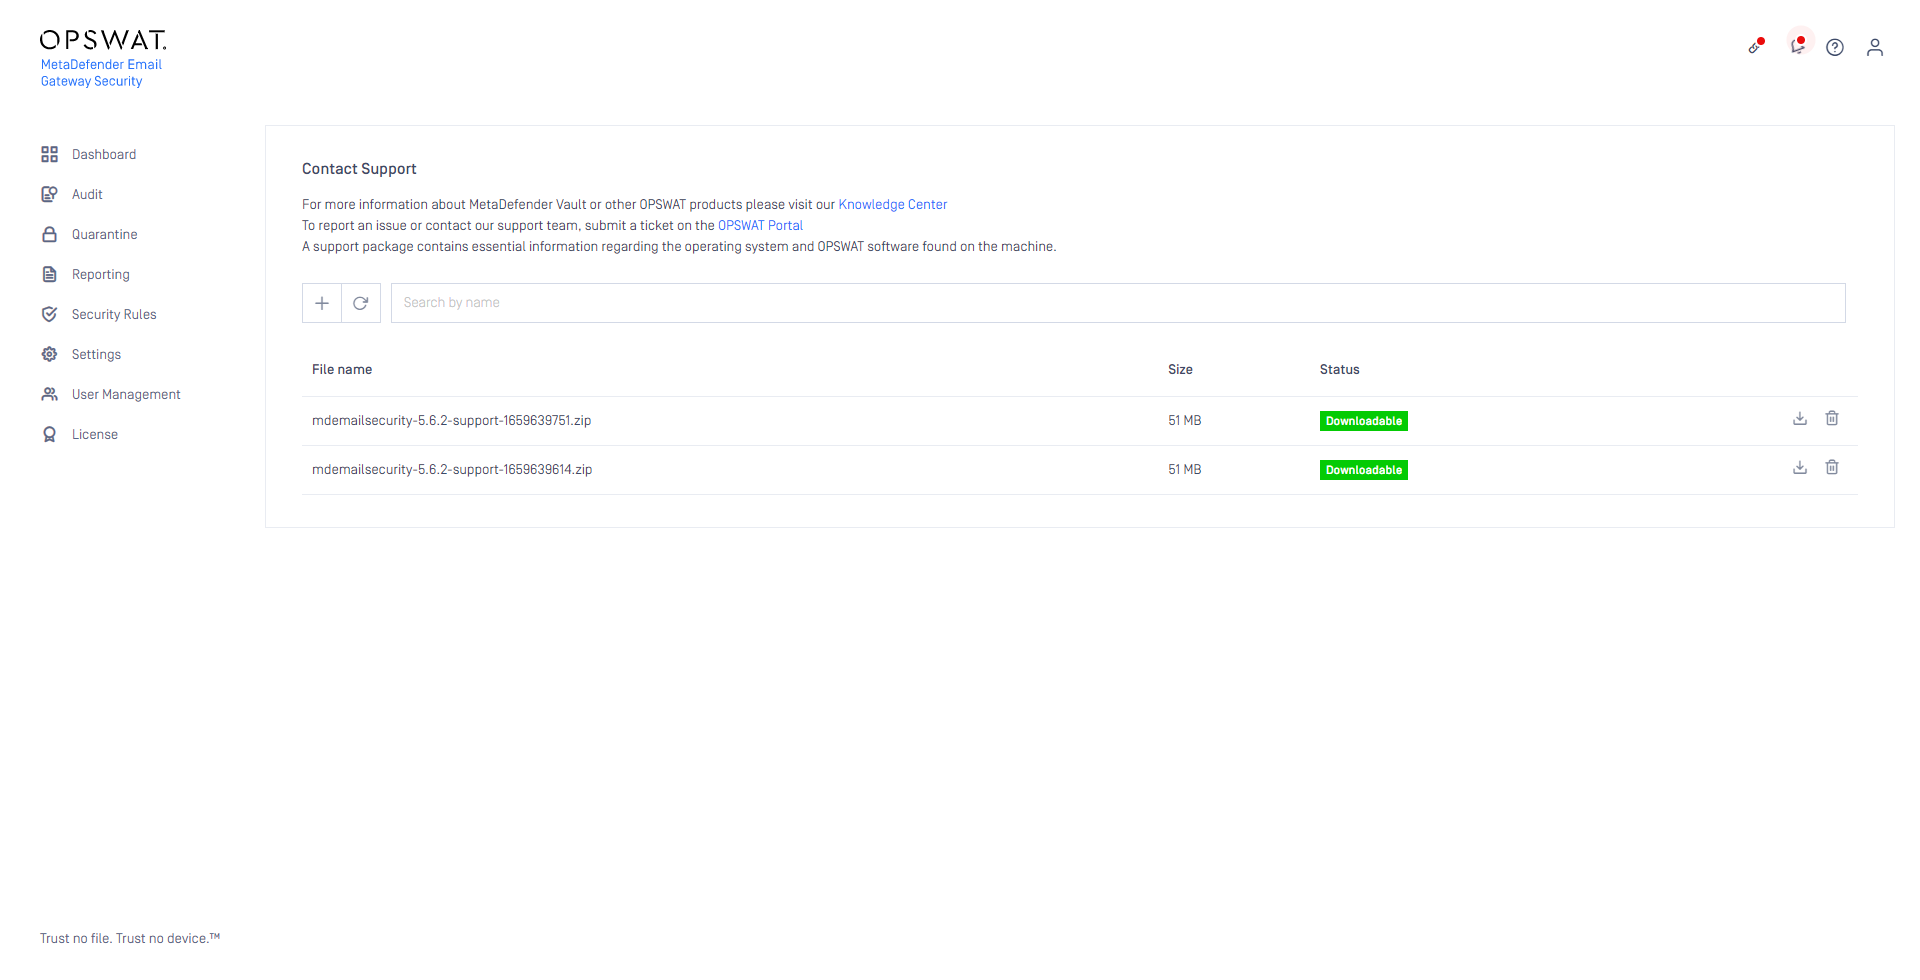Viewport: 1920px width, 980px height.
Task: Download the support-1659639614.zip package
Action: click(x=1800, y=467)
